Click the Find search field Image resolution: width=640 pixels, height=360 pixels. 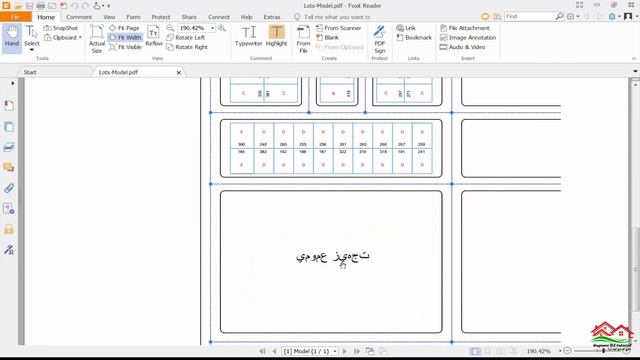click(529, 16)
